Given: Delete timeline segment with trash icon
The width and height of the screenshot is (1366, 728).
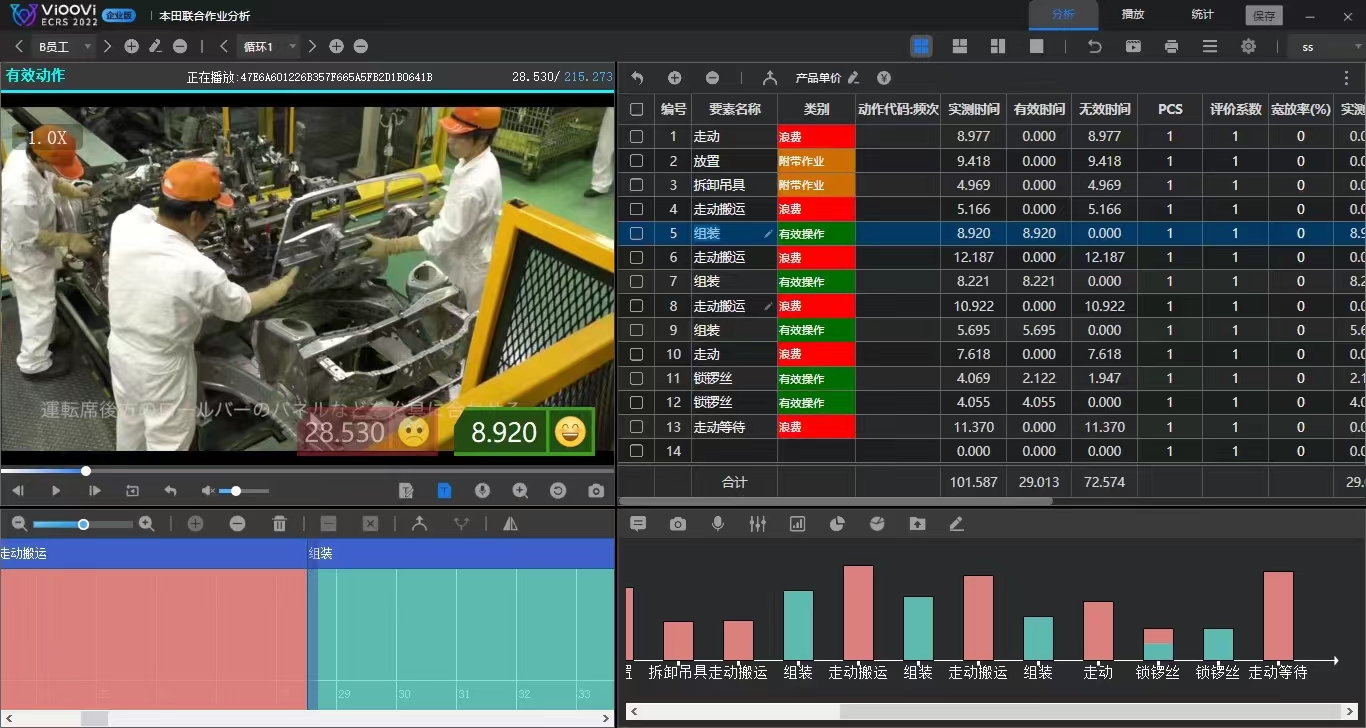Looking at the screenshot, I should (280, 524).
